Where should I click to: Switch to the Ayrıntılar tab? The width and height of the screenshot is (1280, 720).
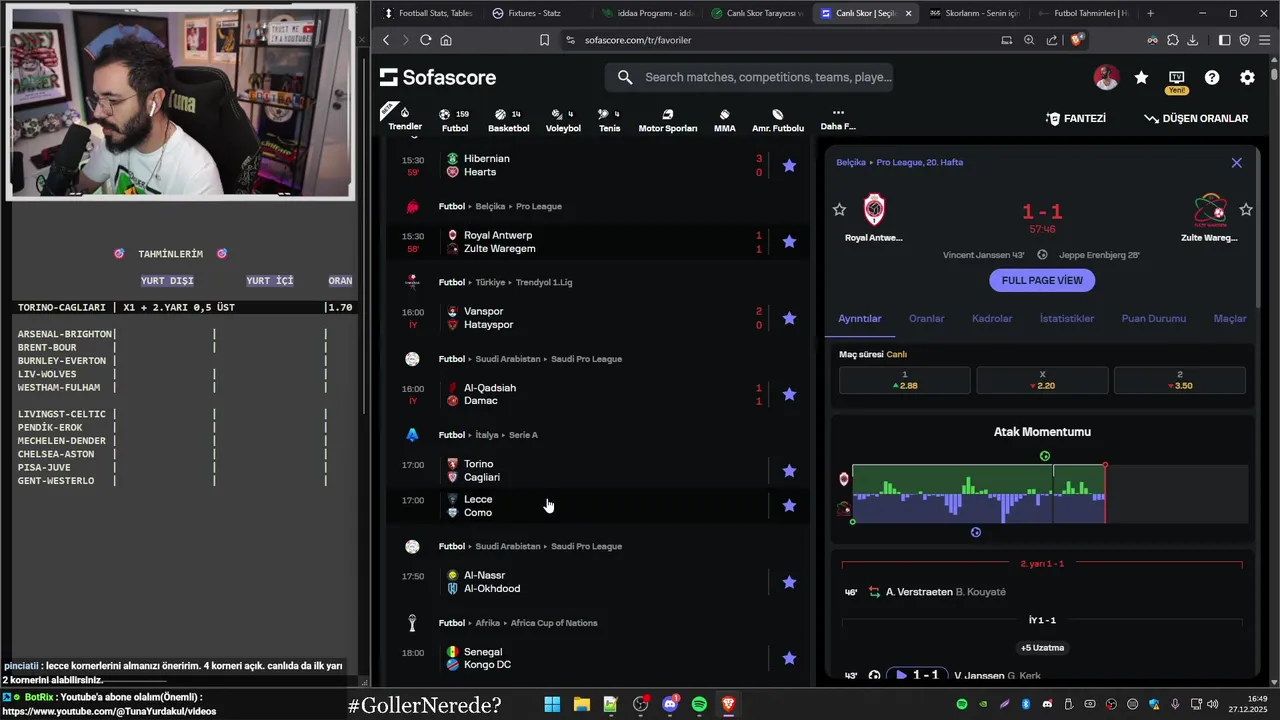point(860,318)
